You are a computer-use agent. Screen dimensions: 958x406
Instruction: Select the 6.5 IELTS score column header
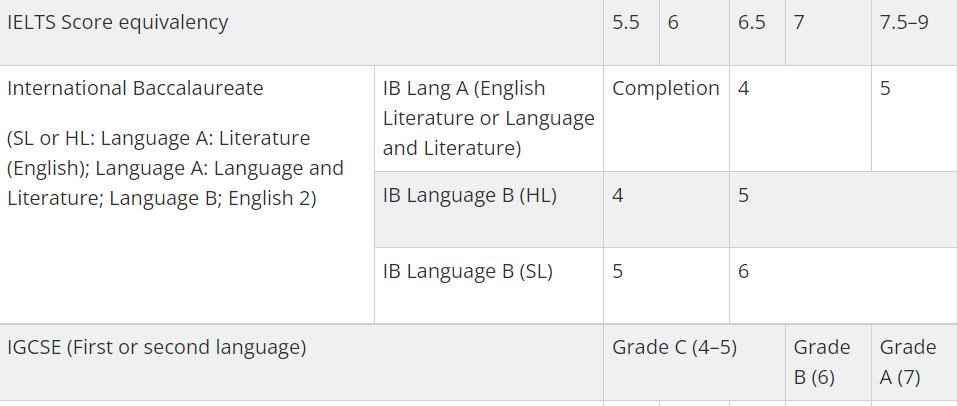point(757,32)
